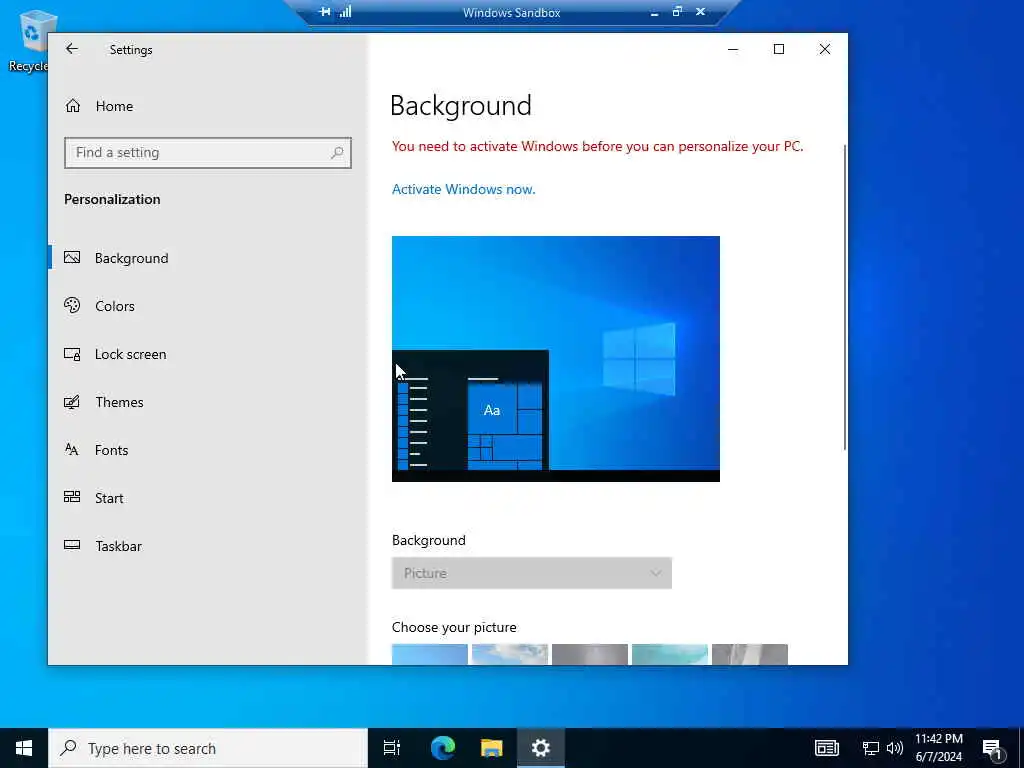Viewport: 1024px width, 768px height.
Task: Minimize the Windows Sandbox bar
Action: pyautogui.click(x=654, y=12)
